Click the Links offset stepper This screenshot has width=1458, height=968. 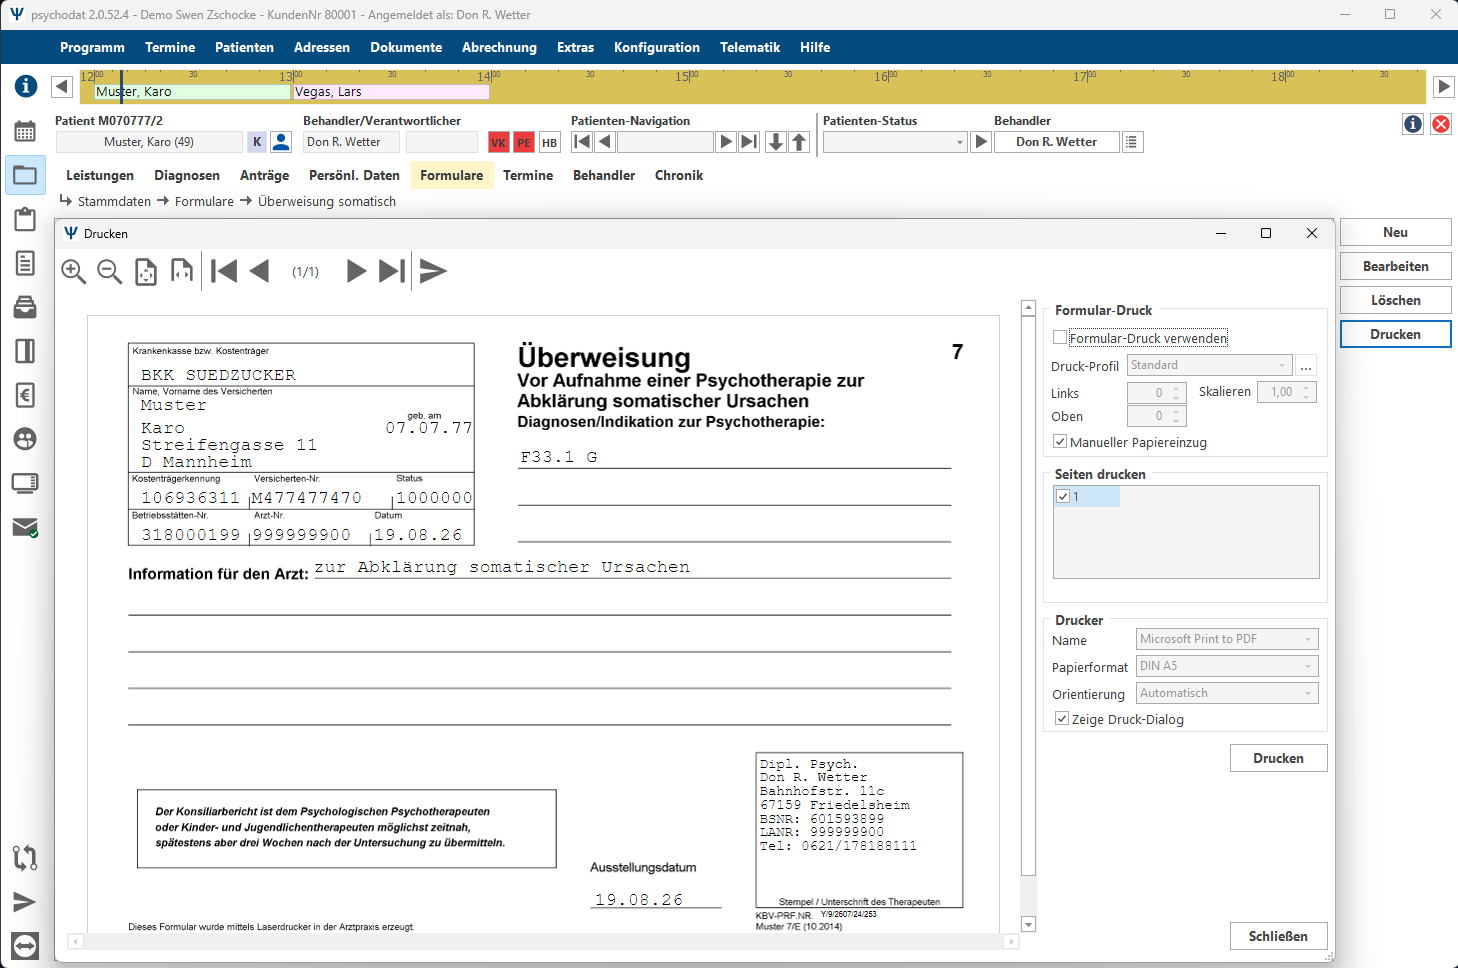tap(1177, 393)
